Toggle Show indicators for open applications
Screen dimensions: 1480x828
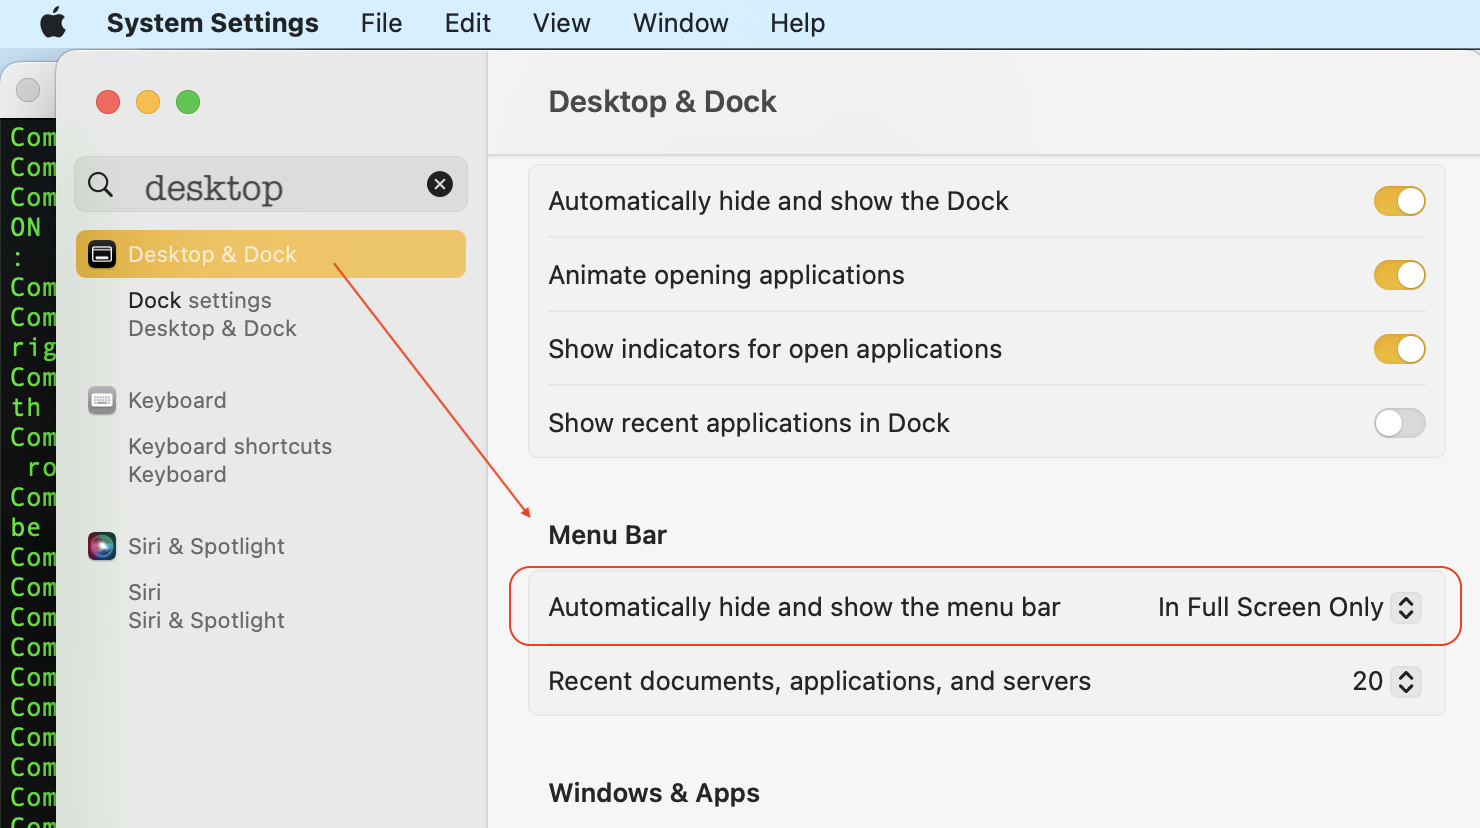tap(1399, 349)
